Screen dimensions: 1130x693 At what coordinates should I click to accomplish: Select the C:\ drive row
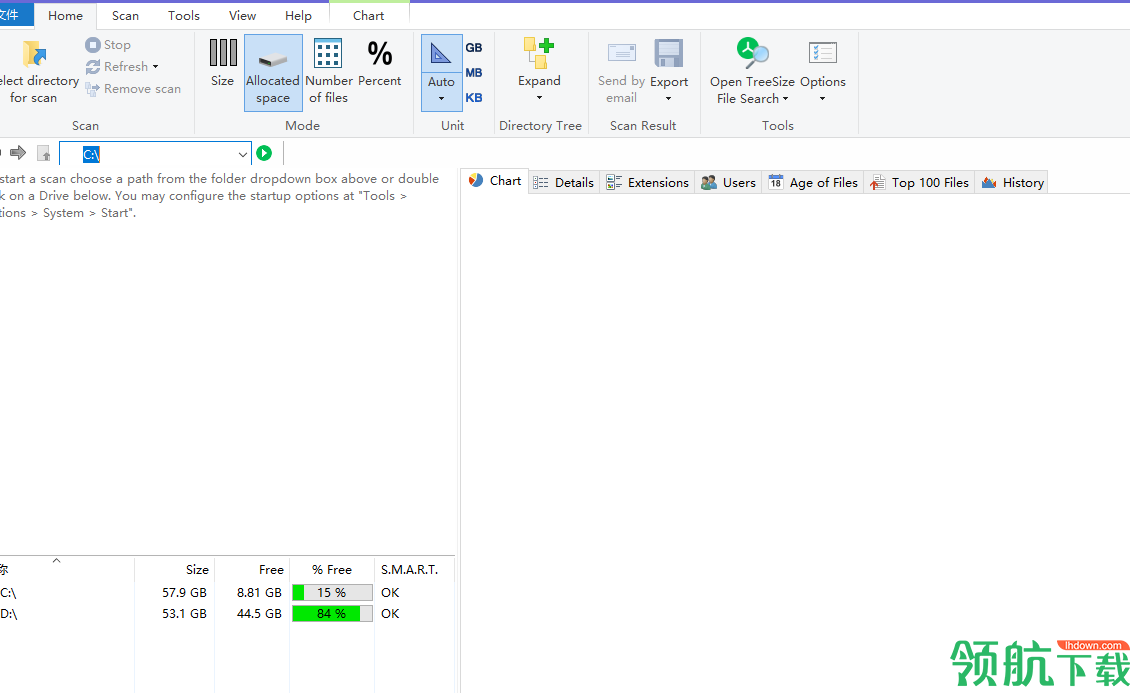[x=227, y=592]
